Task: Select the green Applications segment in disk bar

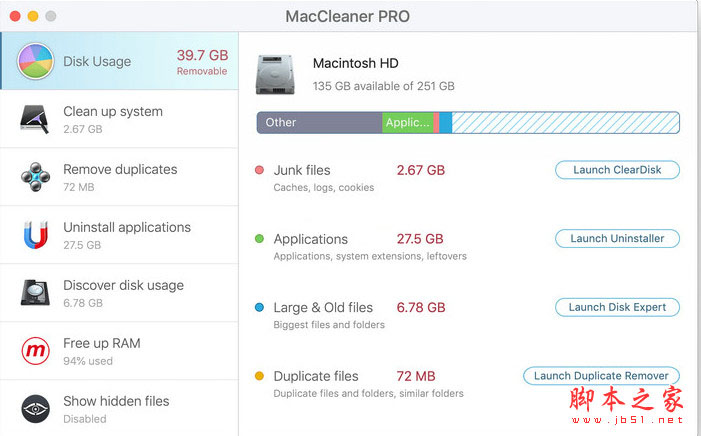Action: pyautogui.click(x=407, y=123)
